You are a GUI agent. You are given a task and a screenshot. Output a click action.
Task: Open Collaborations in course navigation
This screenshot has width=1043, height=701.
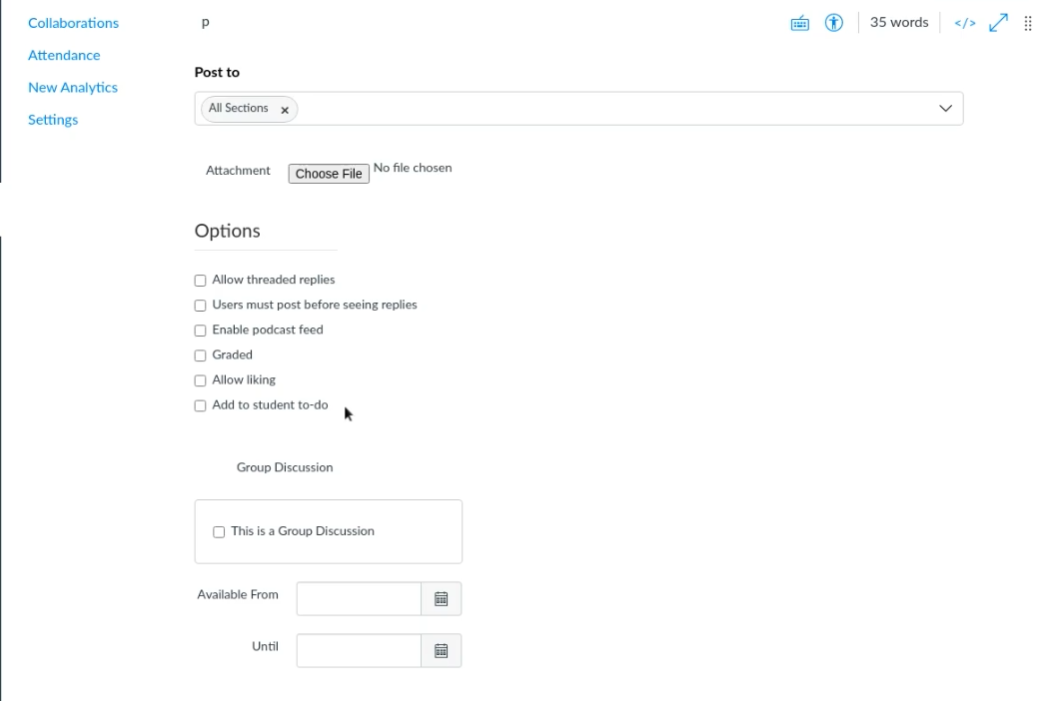pyautogui.click(x=73, y=23)
